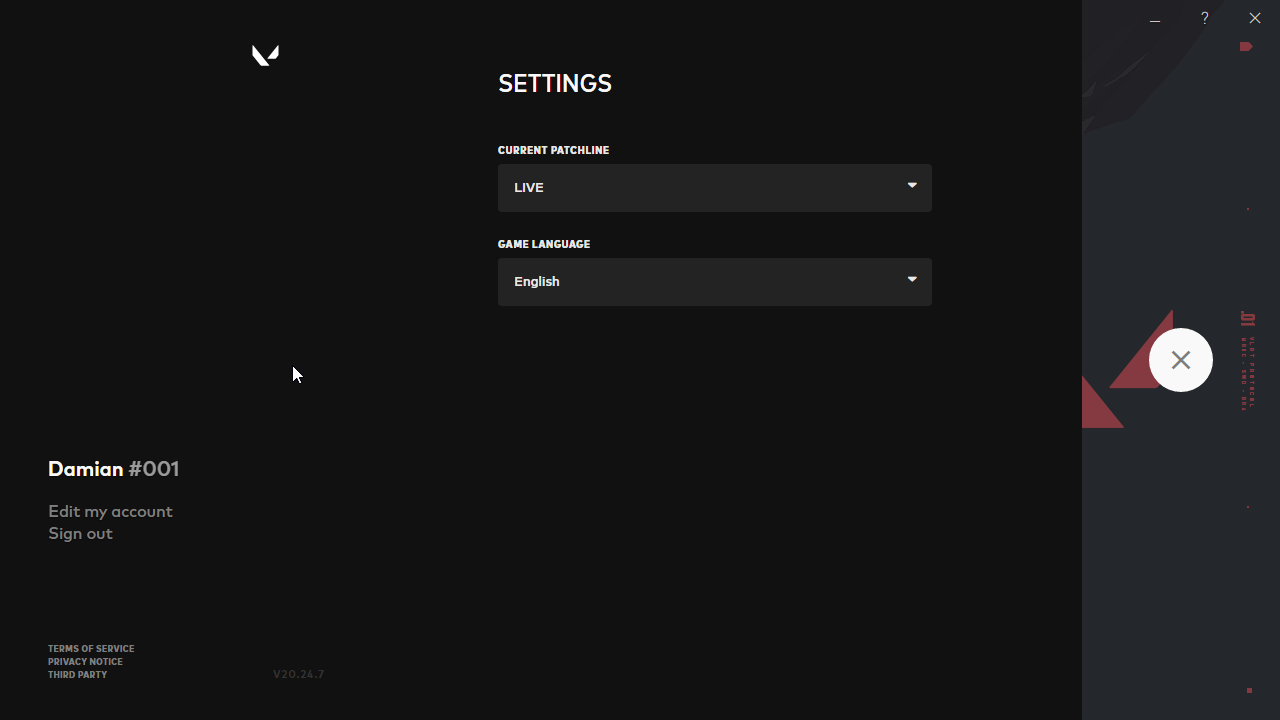Click the vertical VLRT Protocol emblem
Image resolution: width=1280 pixels, height=720 pixels.
1247,360
